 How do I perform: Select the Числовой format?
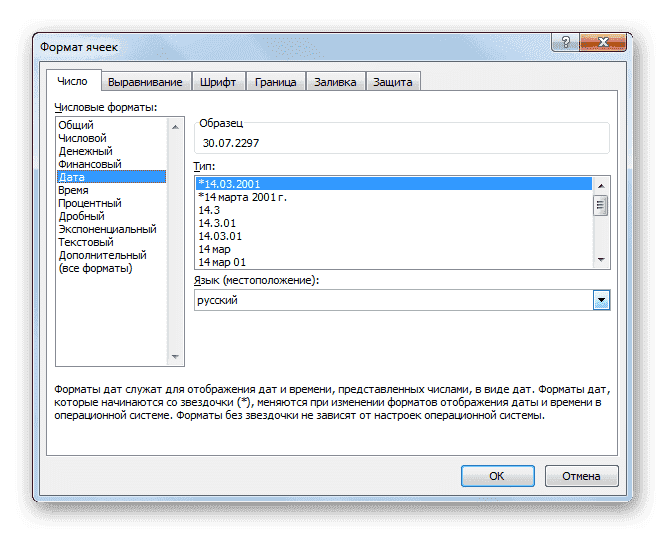click(x=111, y=138)
